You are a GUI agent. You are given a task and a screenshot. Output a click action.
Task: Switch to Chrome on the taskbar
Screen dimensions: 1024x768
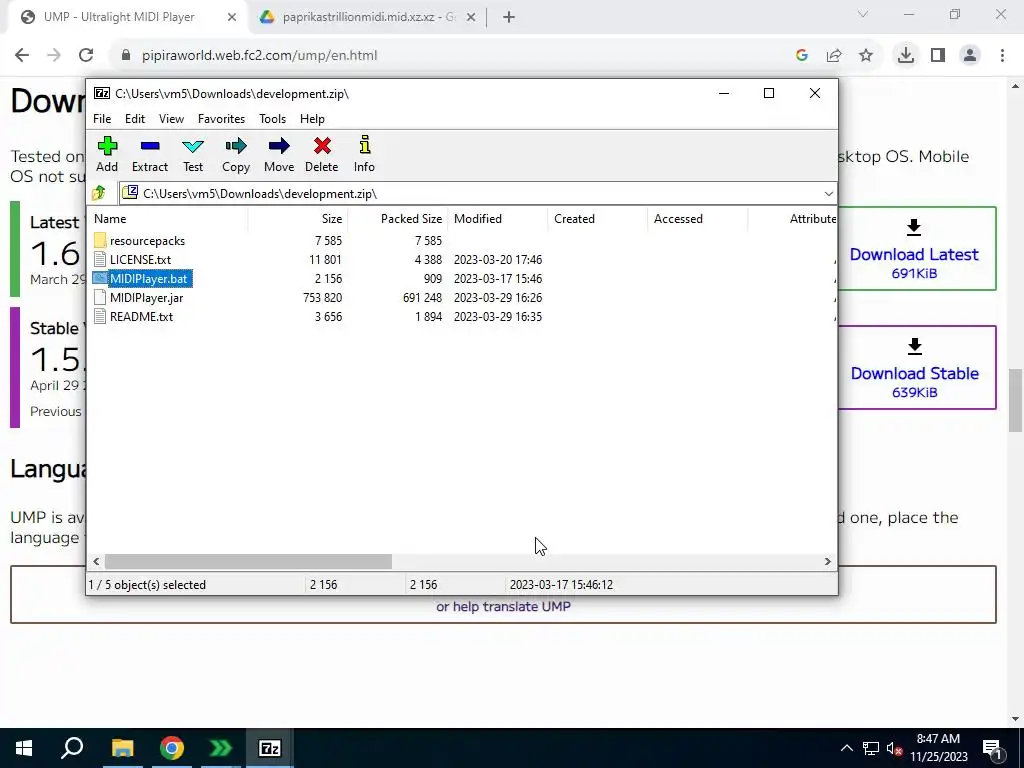(172, 748)
